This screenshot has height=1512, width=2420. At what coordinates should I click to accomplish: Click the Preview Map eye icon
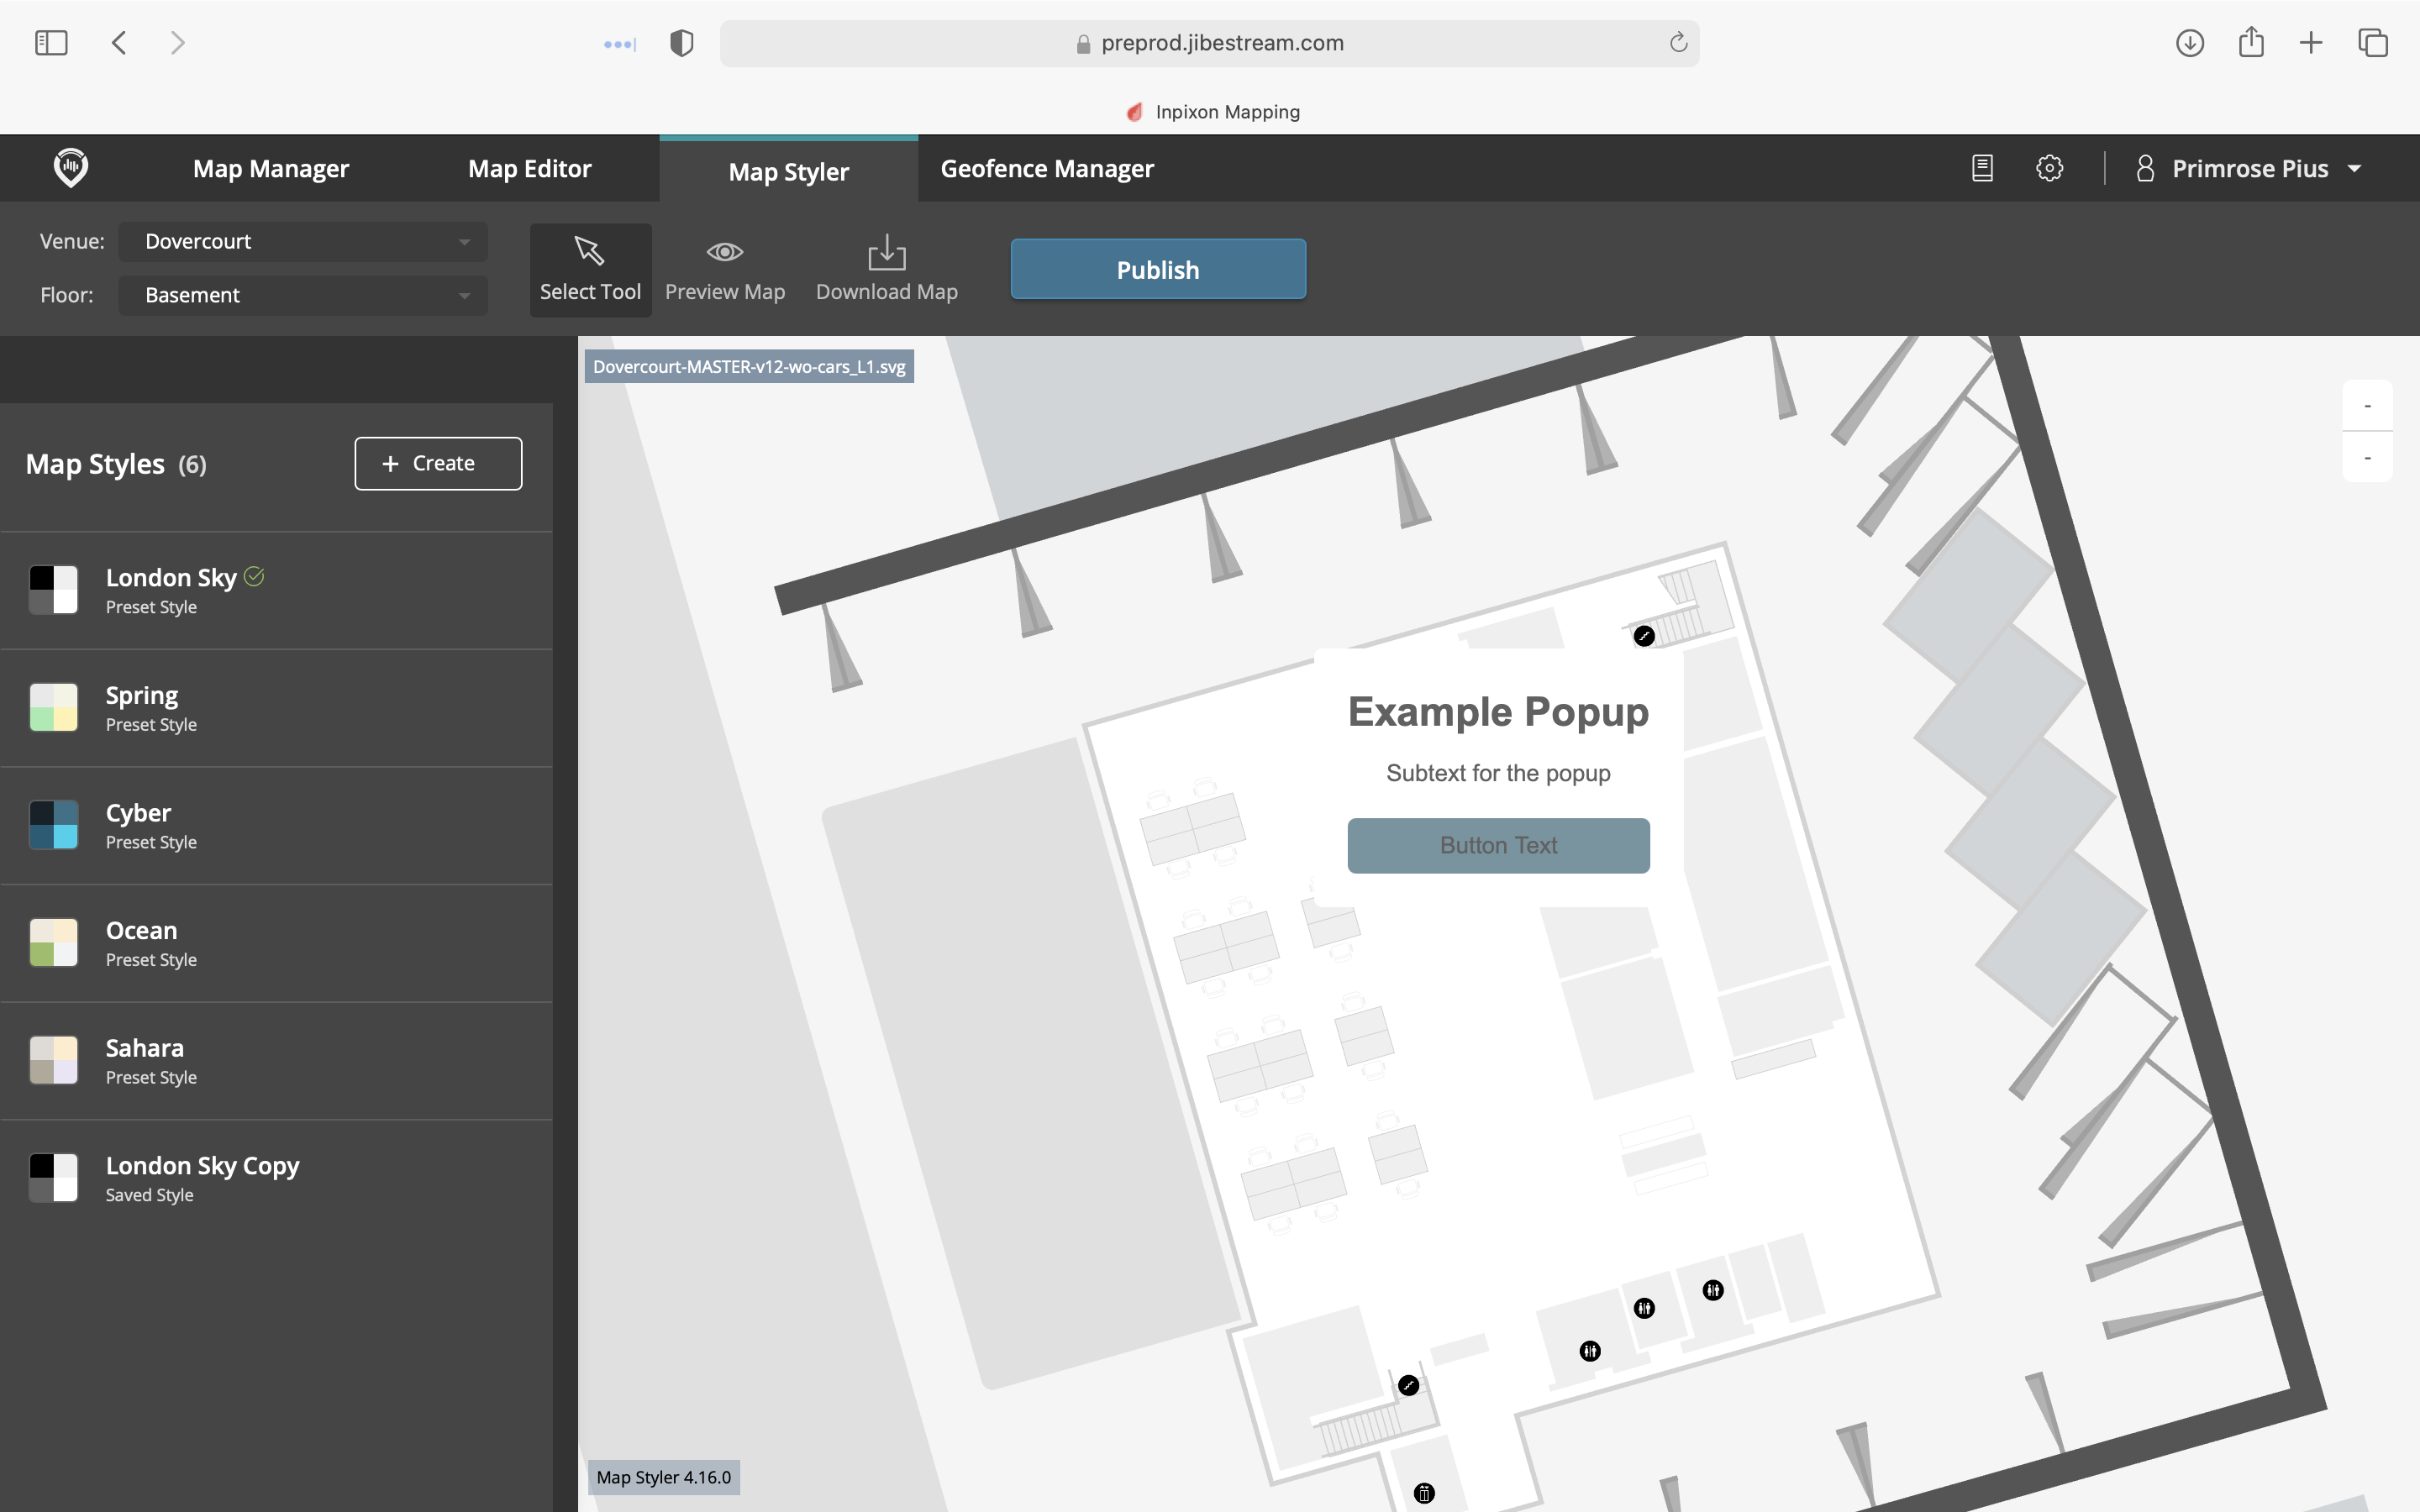tap(724, 252)
